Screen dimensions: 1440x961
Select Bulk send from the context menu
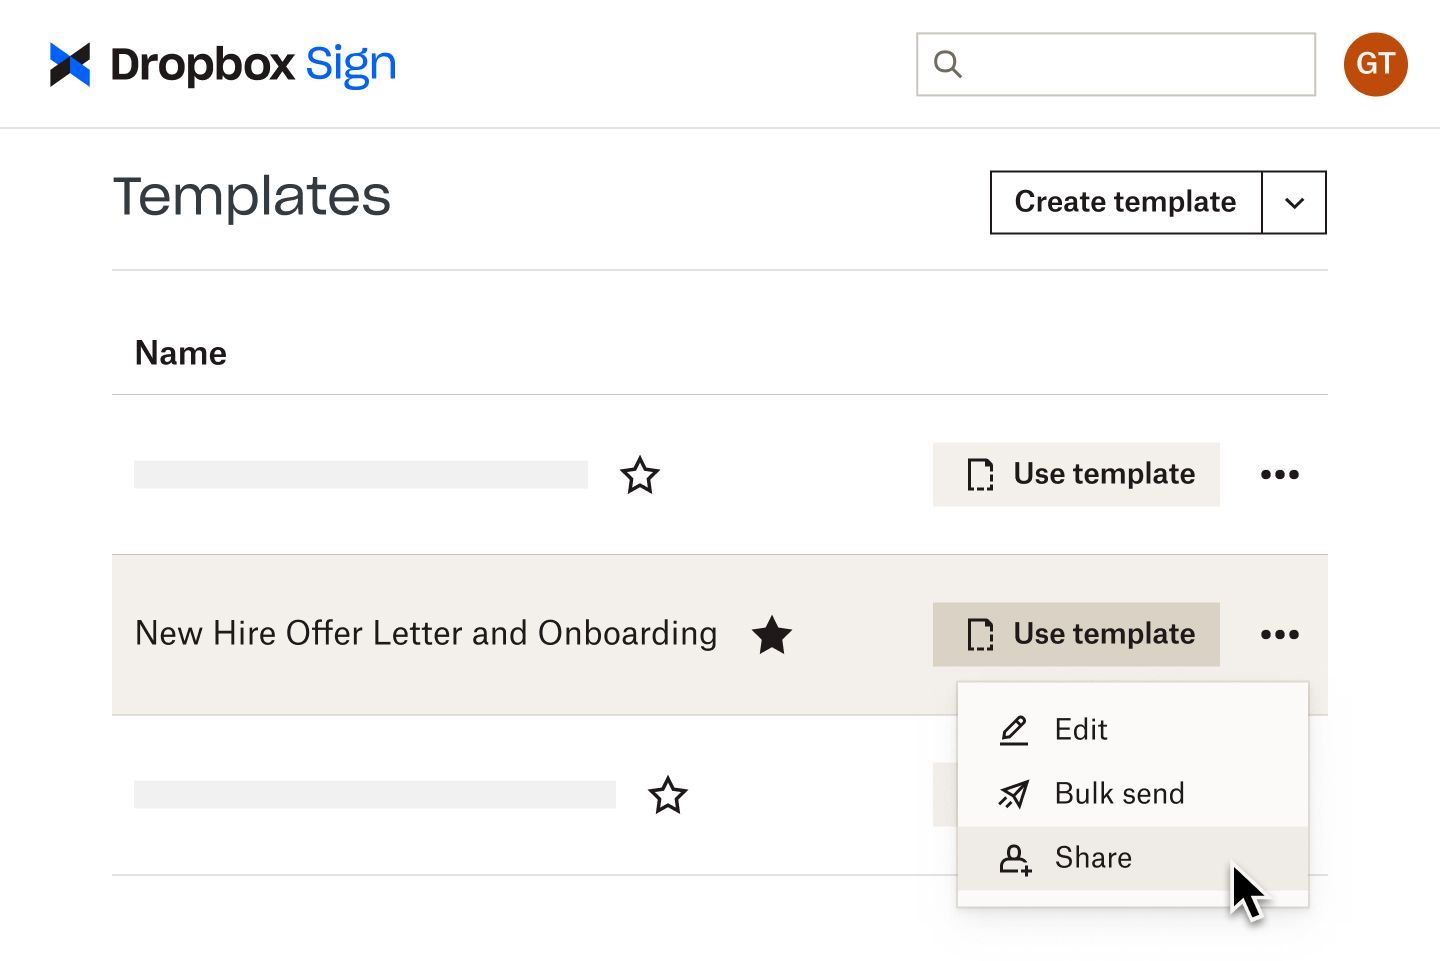click(x=1119, y=794)
